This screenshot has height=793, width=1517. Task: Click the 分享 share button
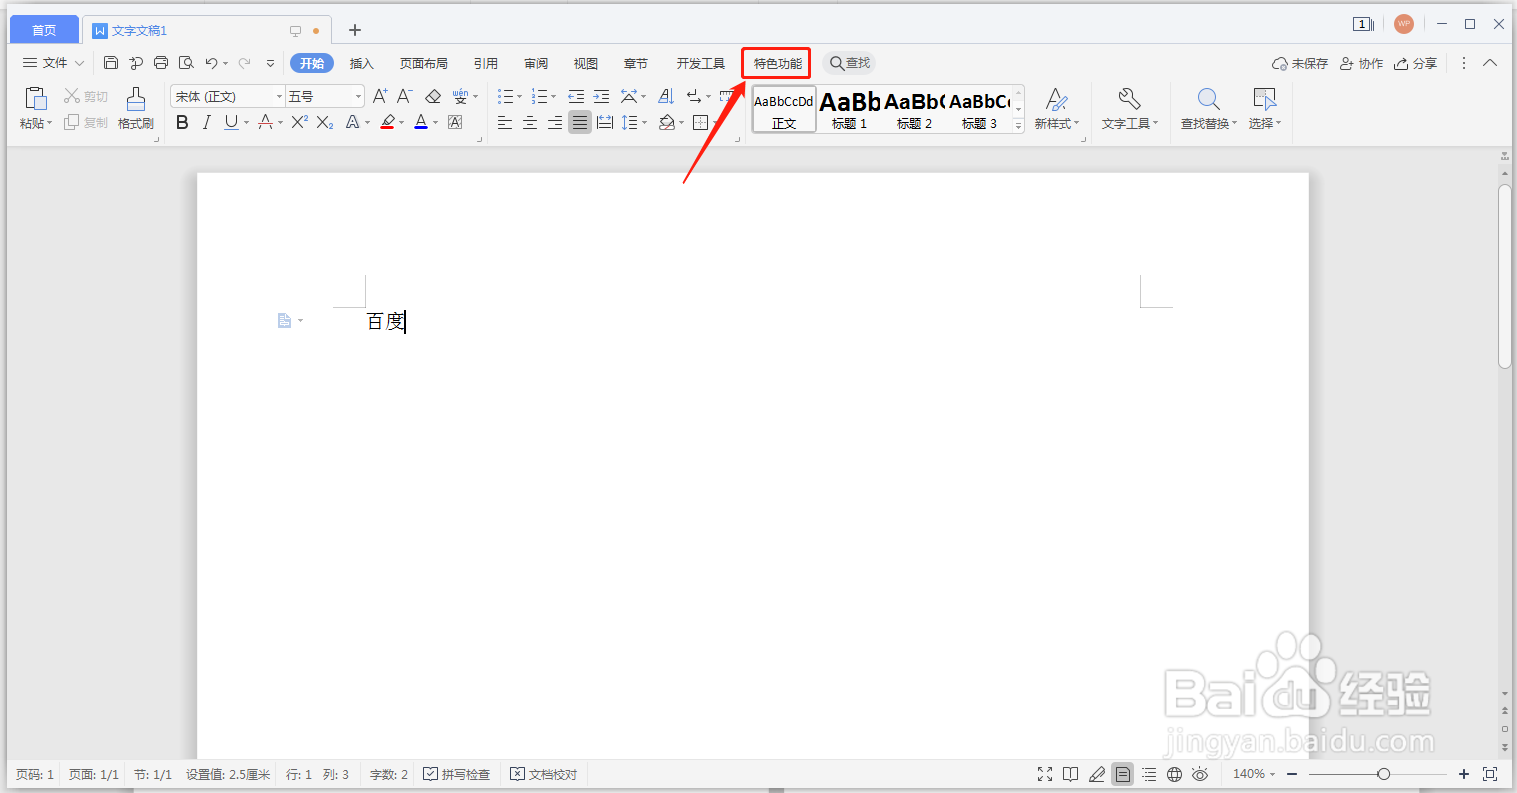tap(1416, 62)
